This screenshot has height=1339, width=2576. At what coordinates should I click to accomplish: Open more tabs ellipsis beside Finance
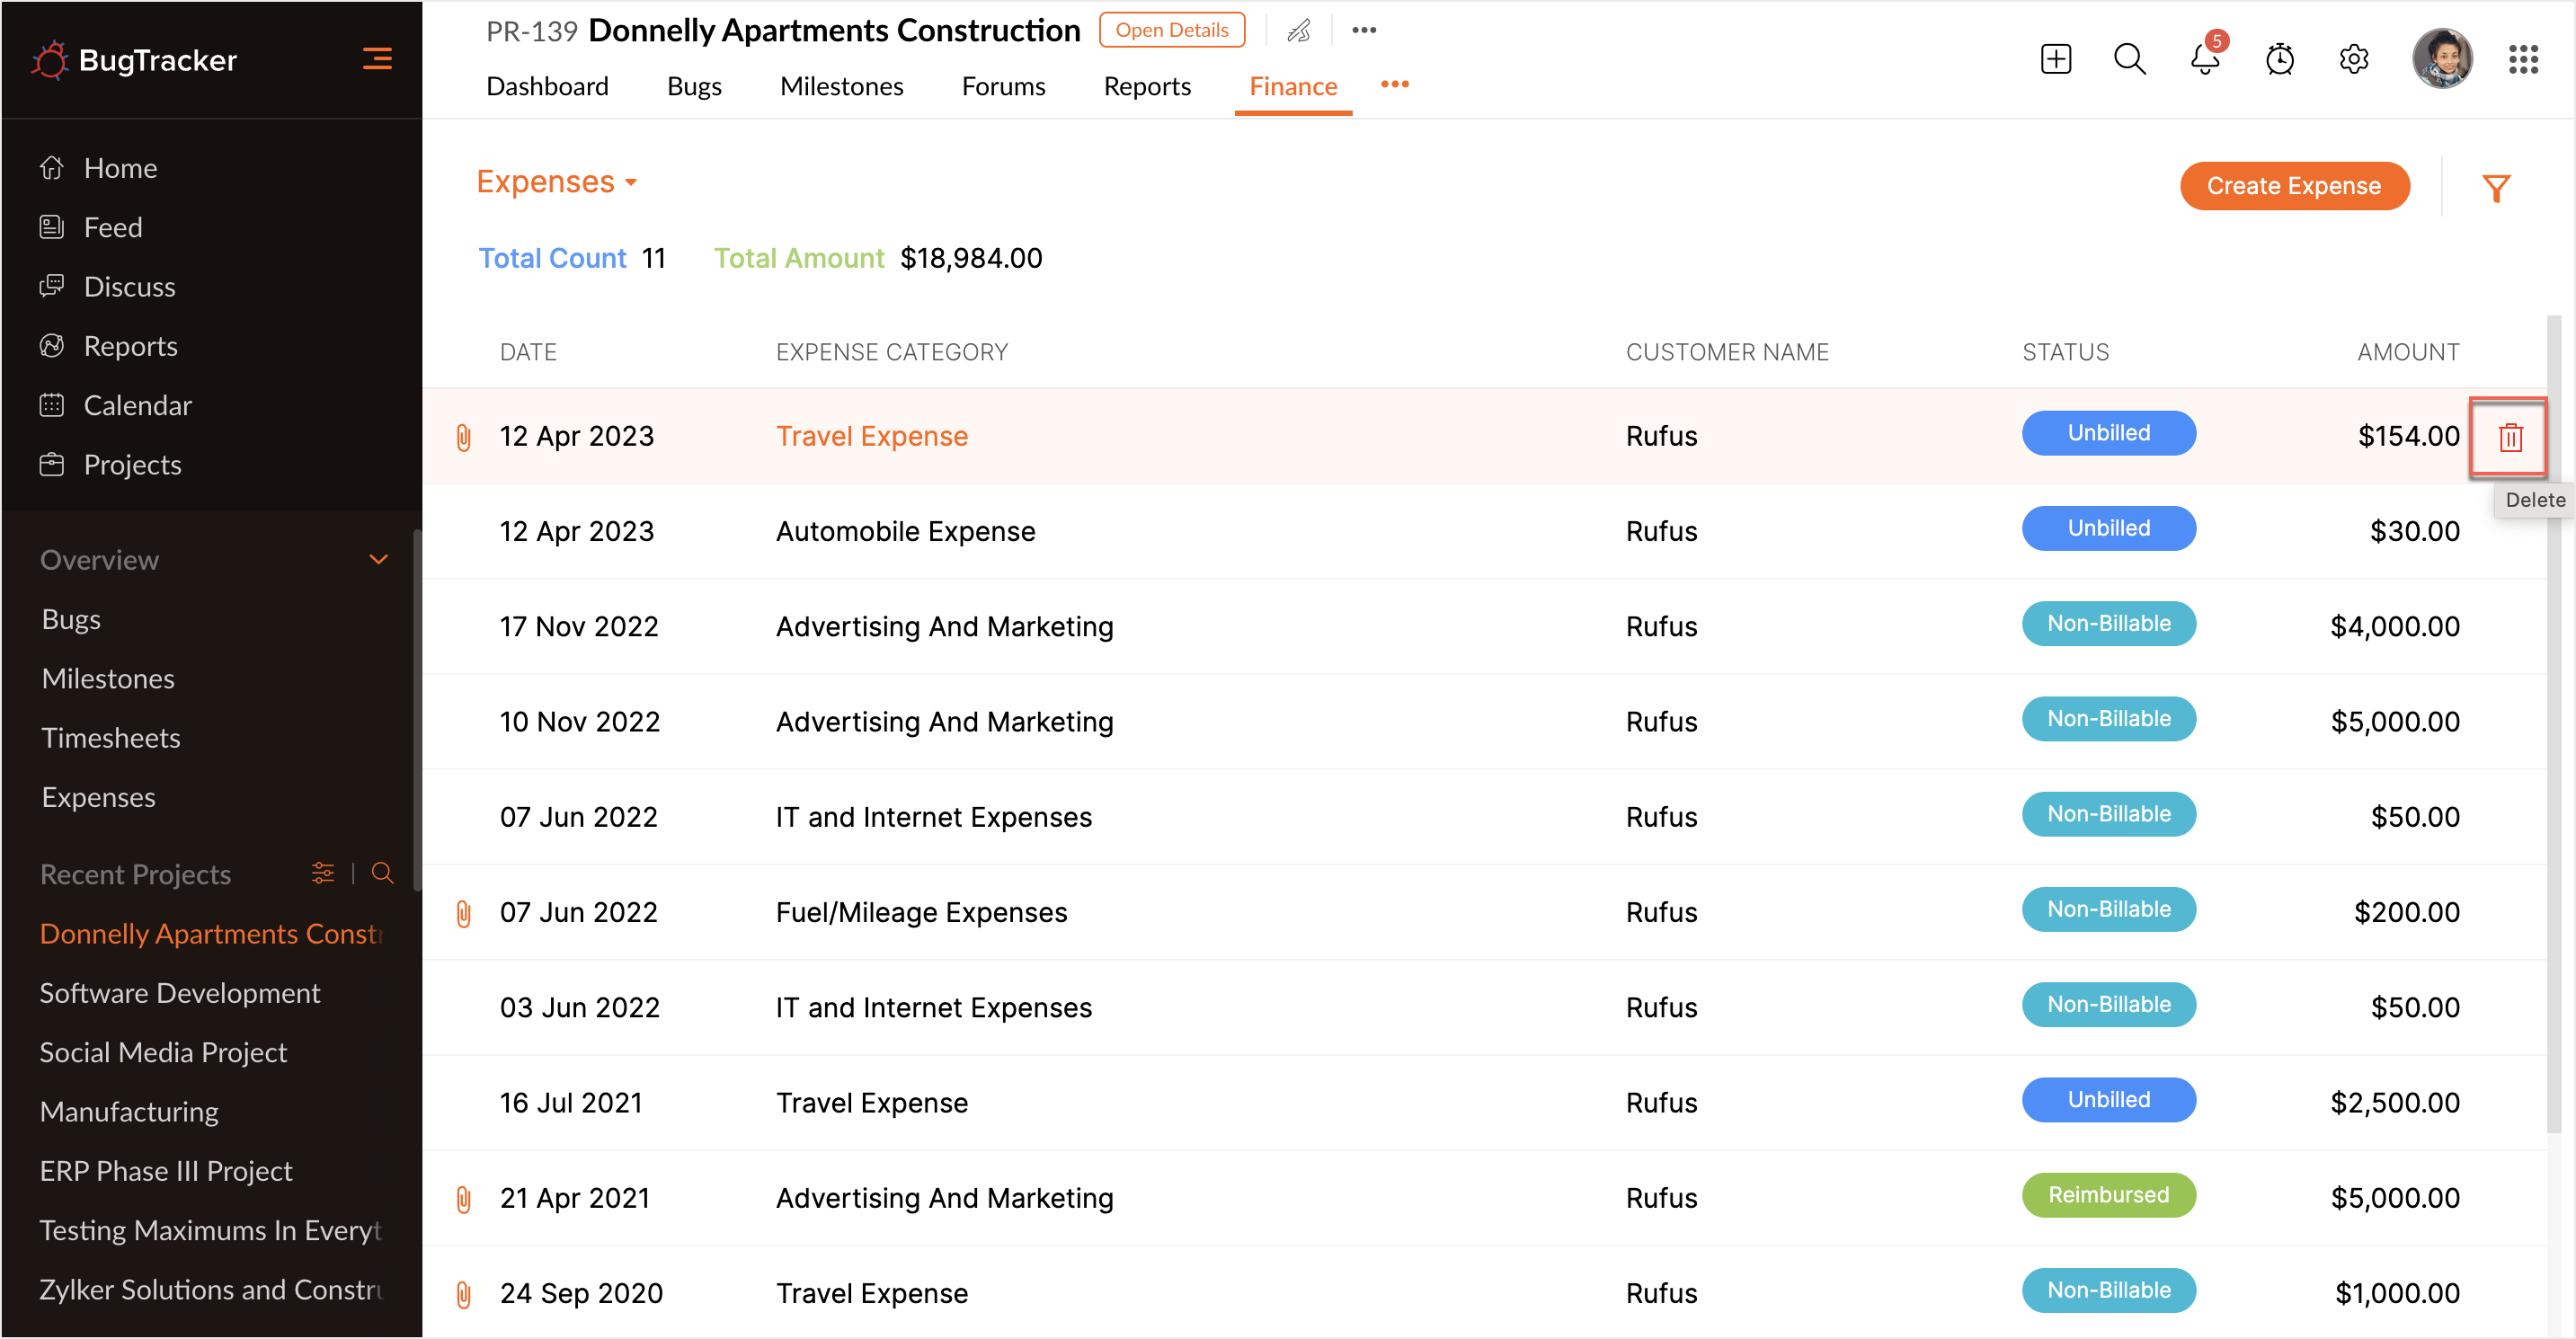(1394, 85)
